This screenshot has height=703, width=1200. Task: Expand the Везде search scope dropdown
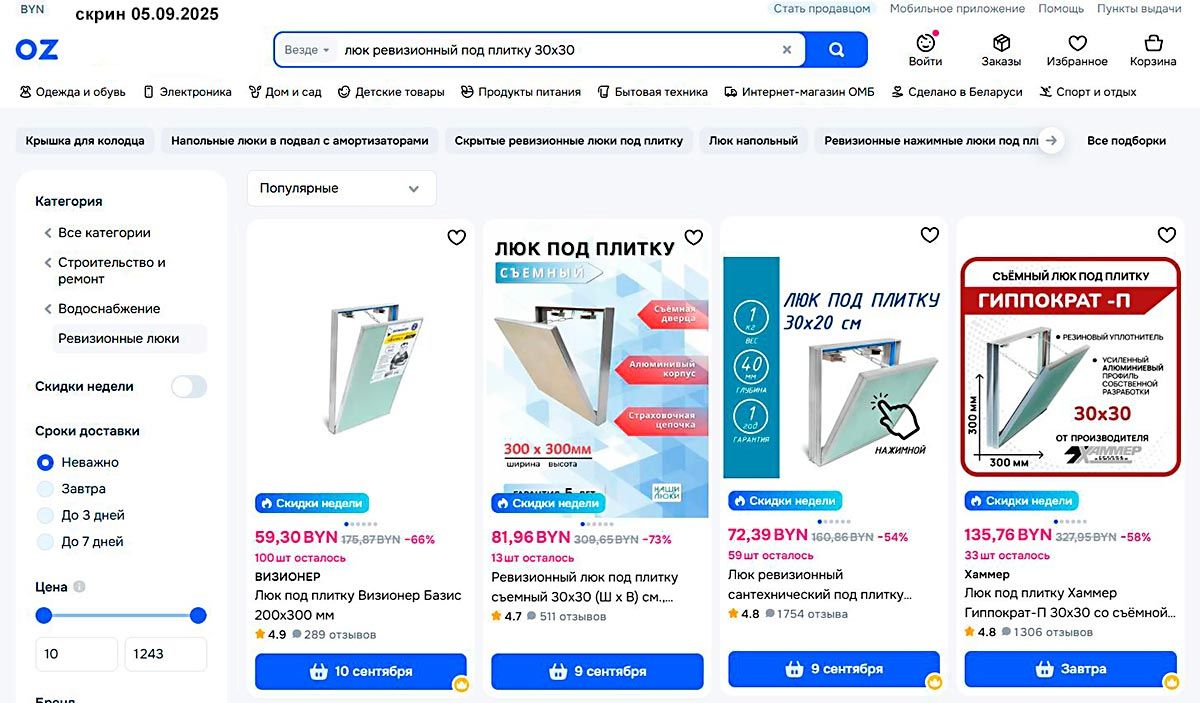[x=307, y=50]
